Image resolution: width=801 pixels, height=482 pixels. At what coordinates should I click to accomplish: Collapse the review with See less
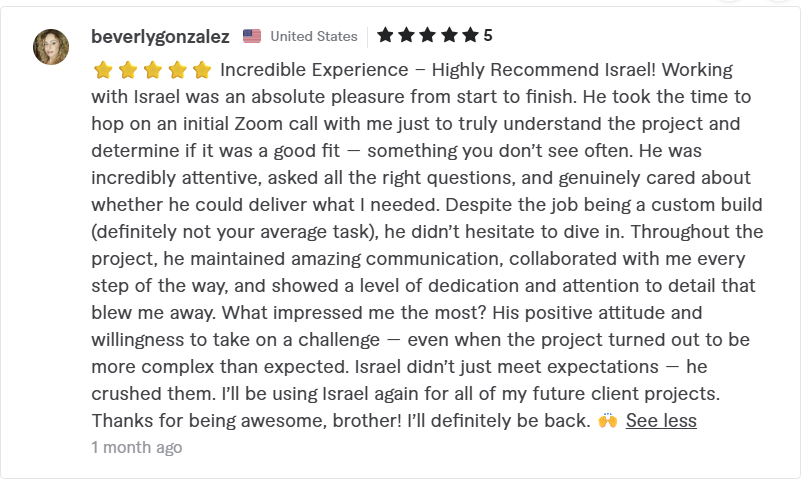[x=661, y=421]
